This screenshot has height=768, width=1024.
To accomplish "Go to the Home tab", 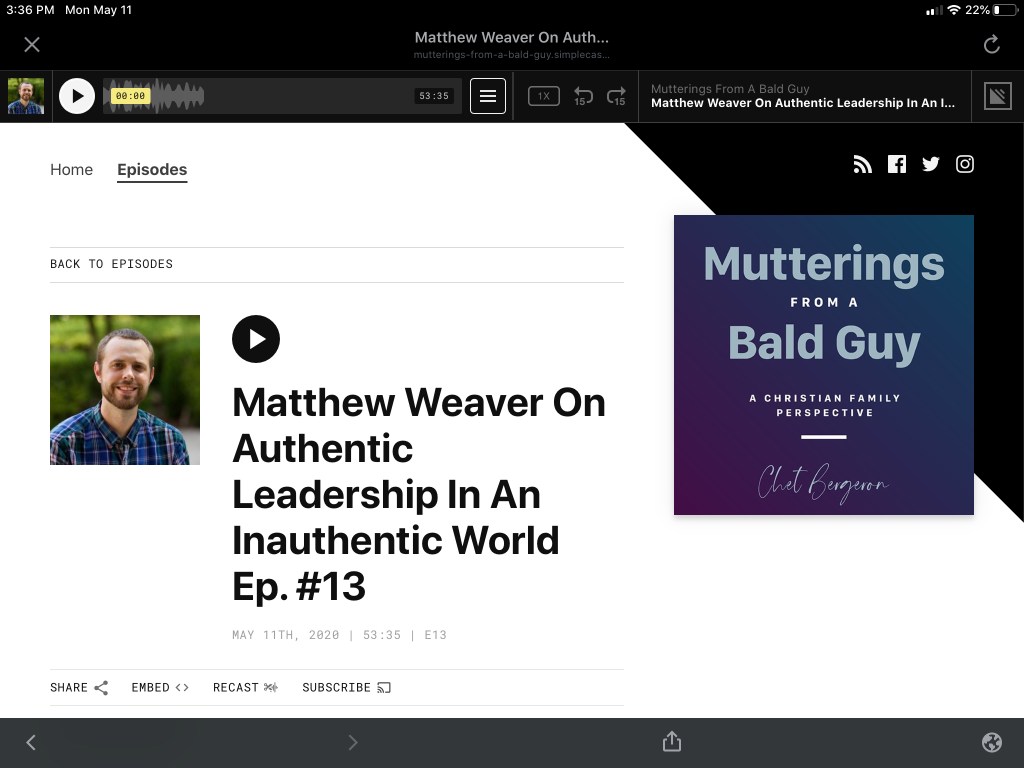I will 71,170.
